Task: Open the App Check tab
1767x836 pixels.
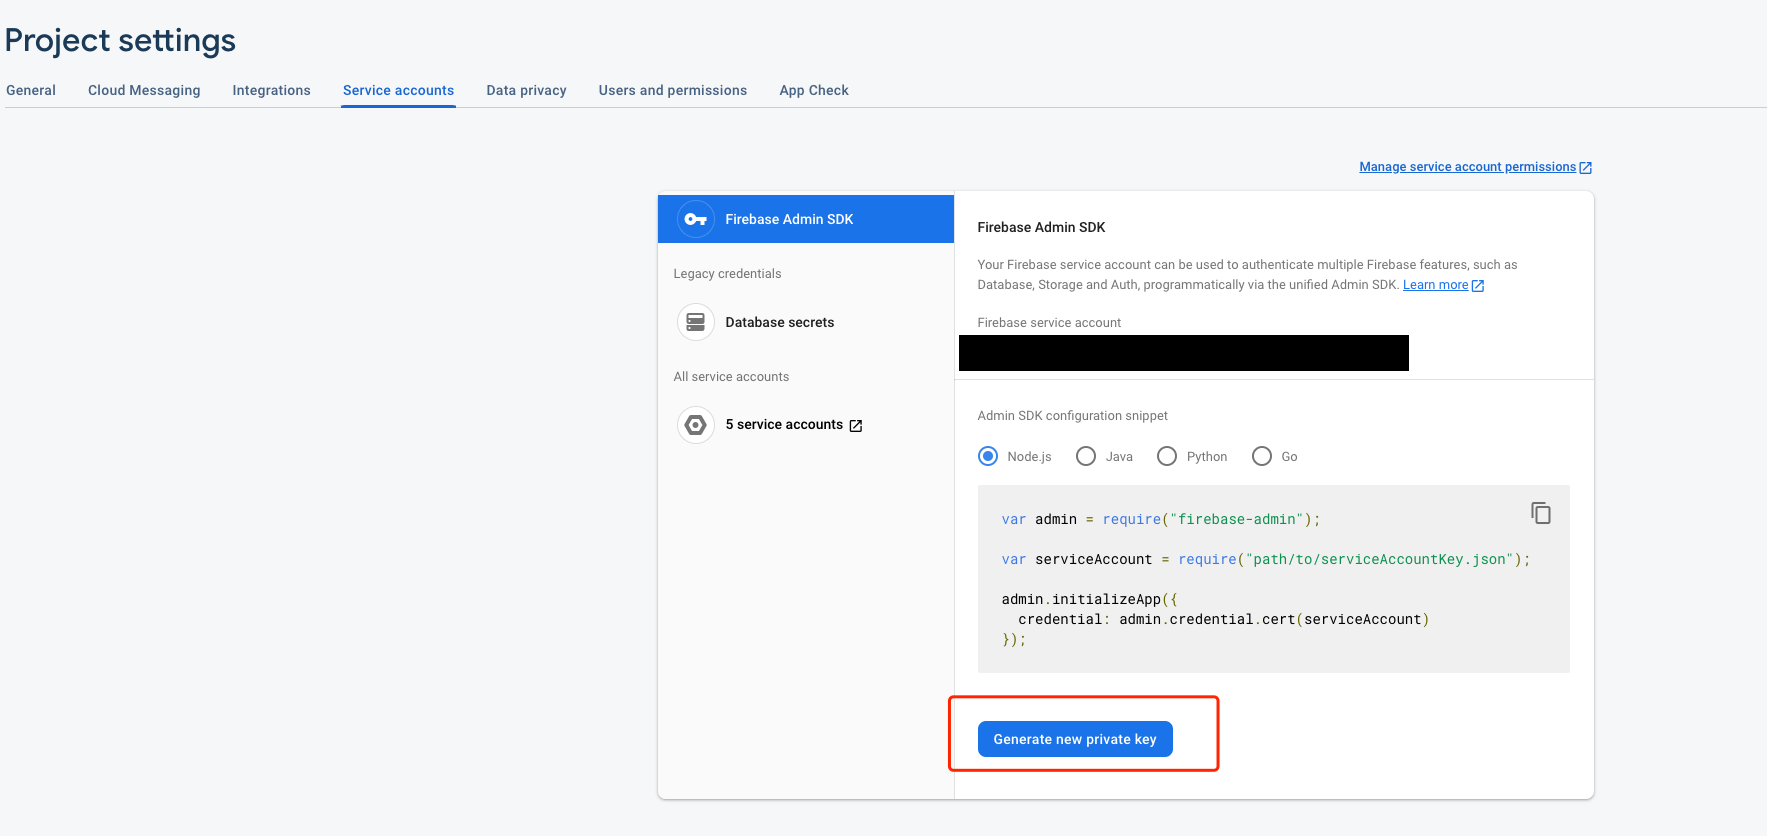Action: click(x=813, y=90)
